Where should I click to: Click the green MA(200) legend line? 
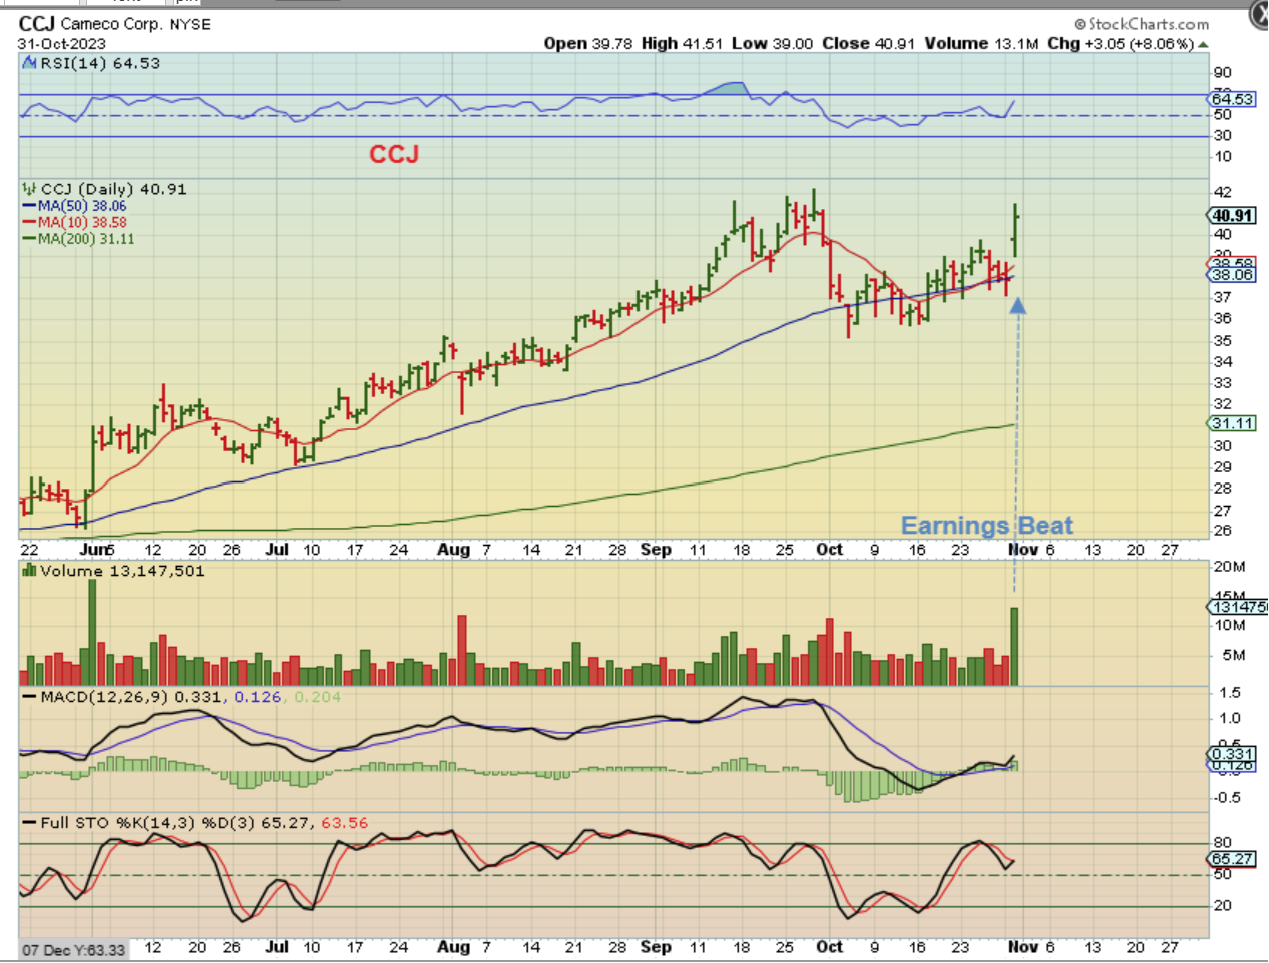click(x=30, y=239)
